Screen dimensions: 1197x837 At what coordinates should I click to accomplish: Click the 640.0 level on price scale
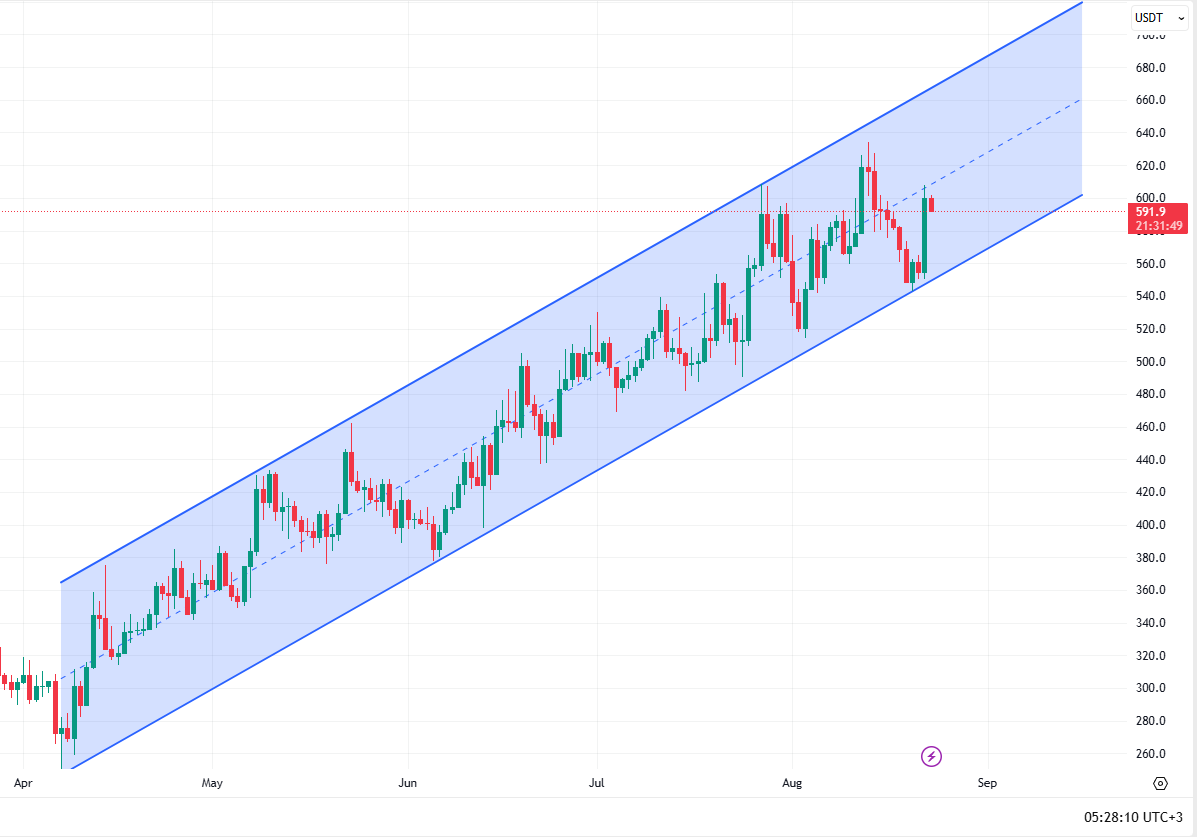pyautogui.click(x=1151, y=133)
